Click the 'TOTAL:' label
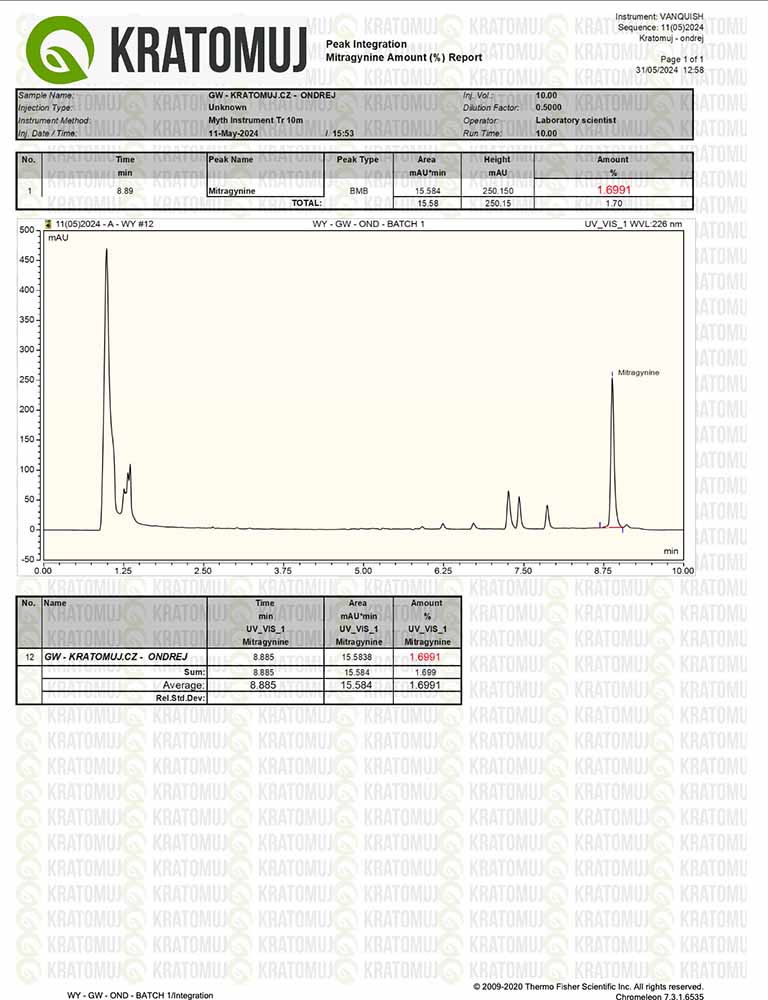 (307, 203)
